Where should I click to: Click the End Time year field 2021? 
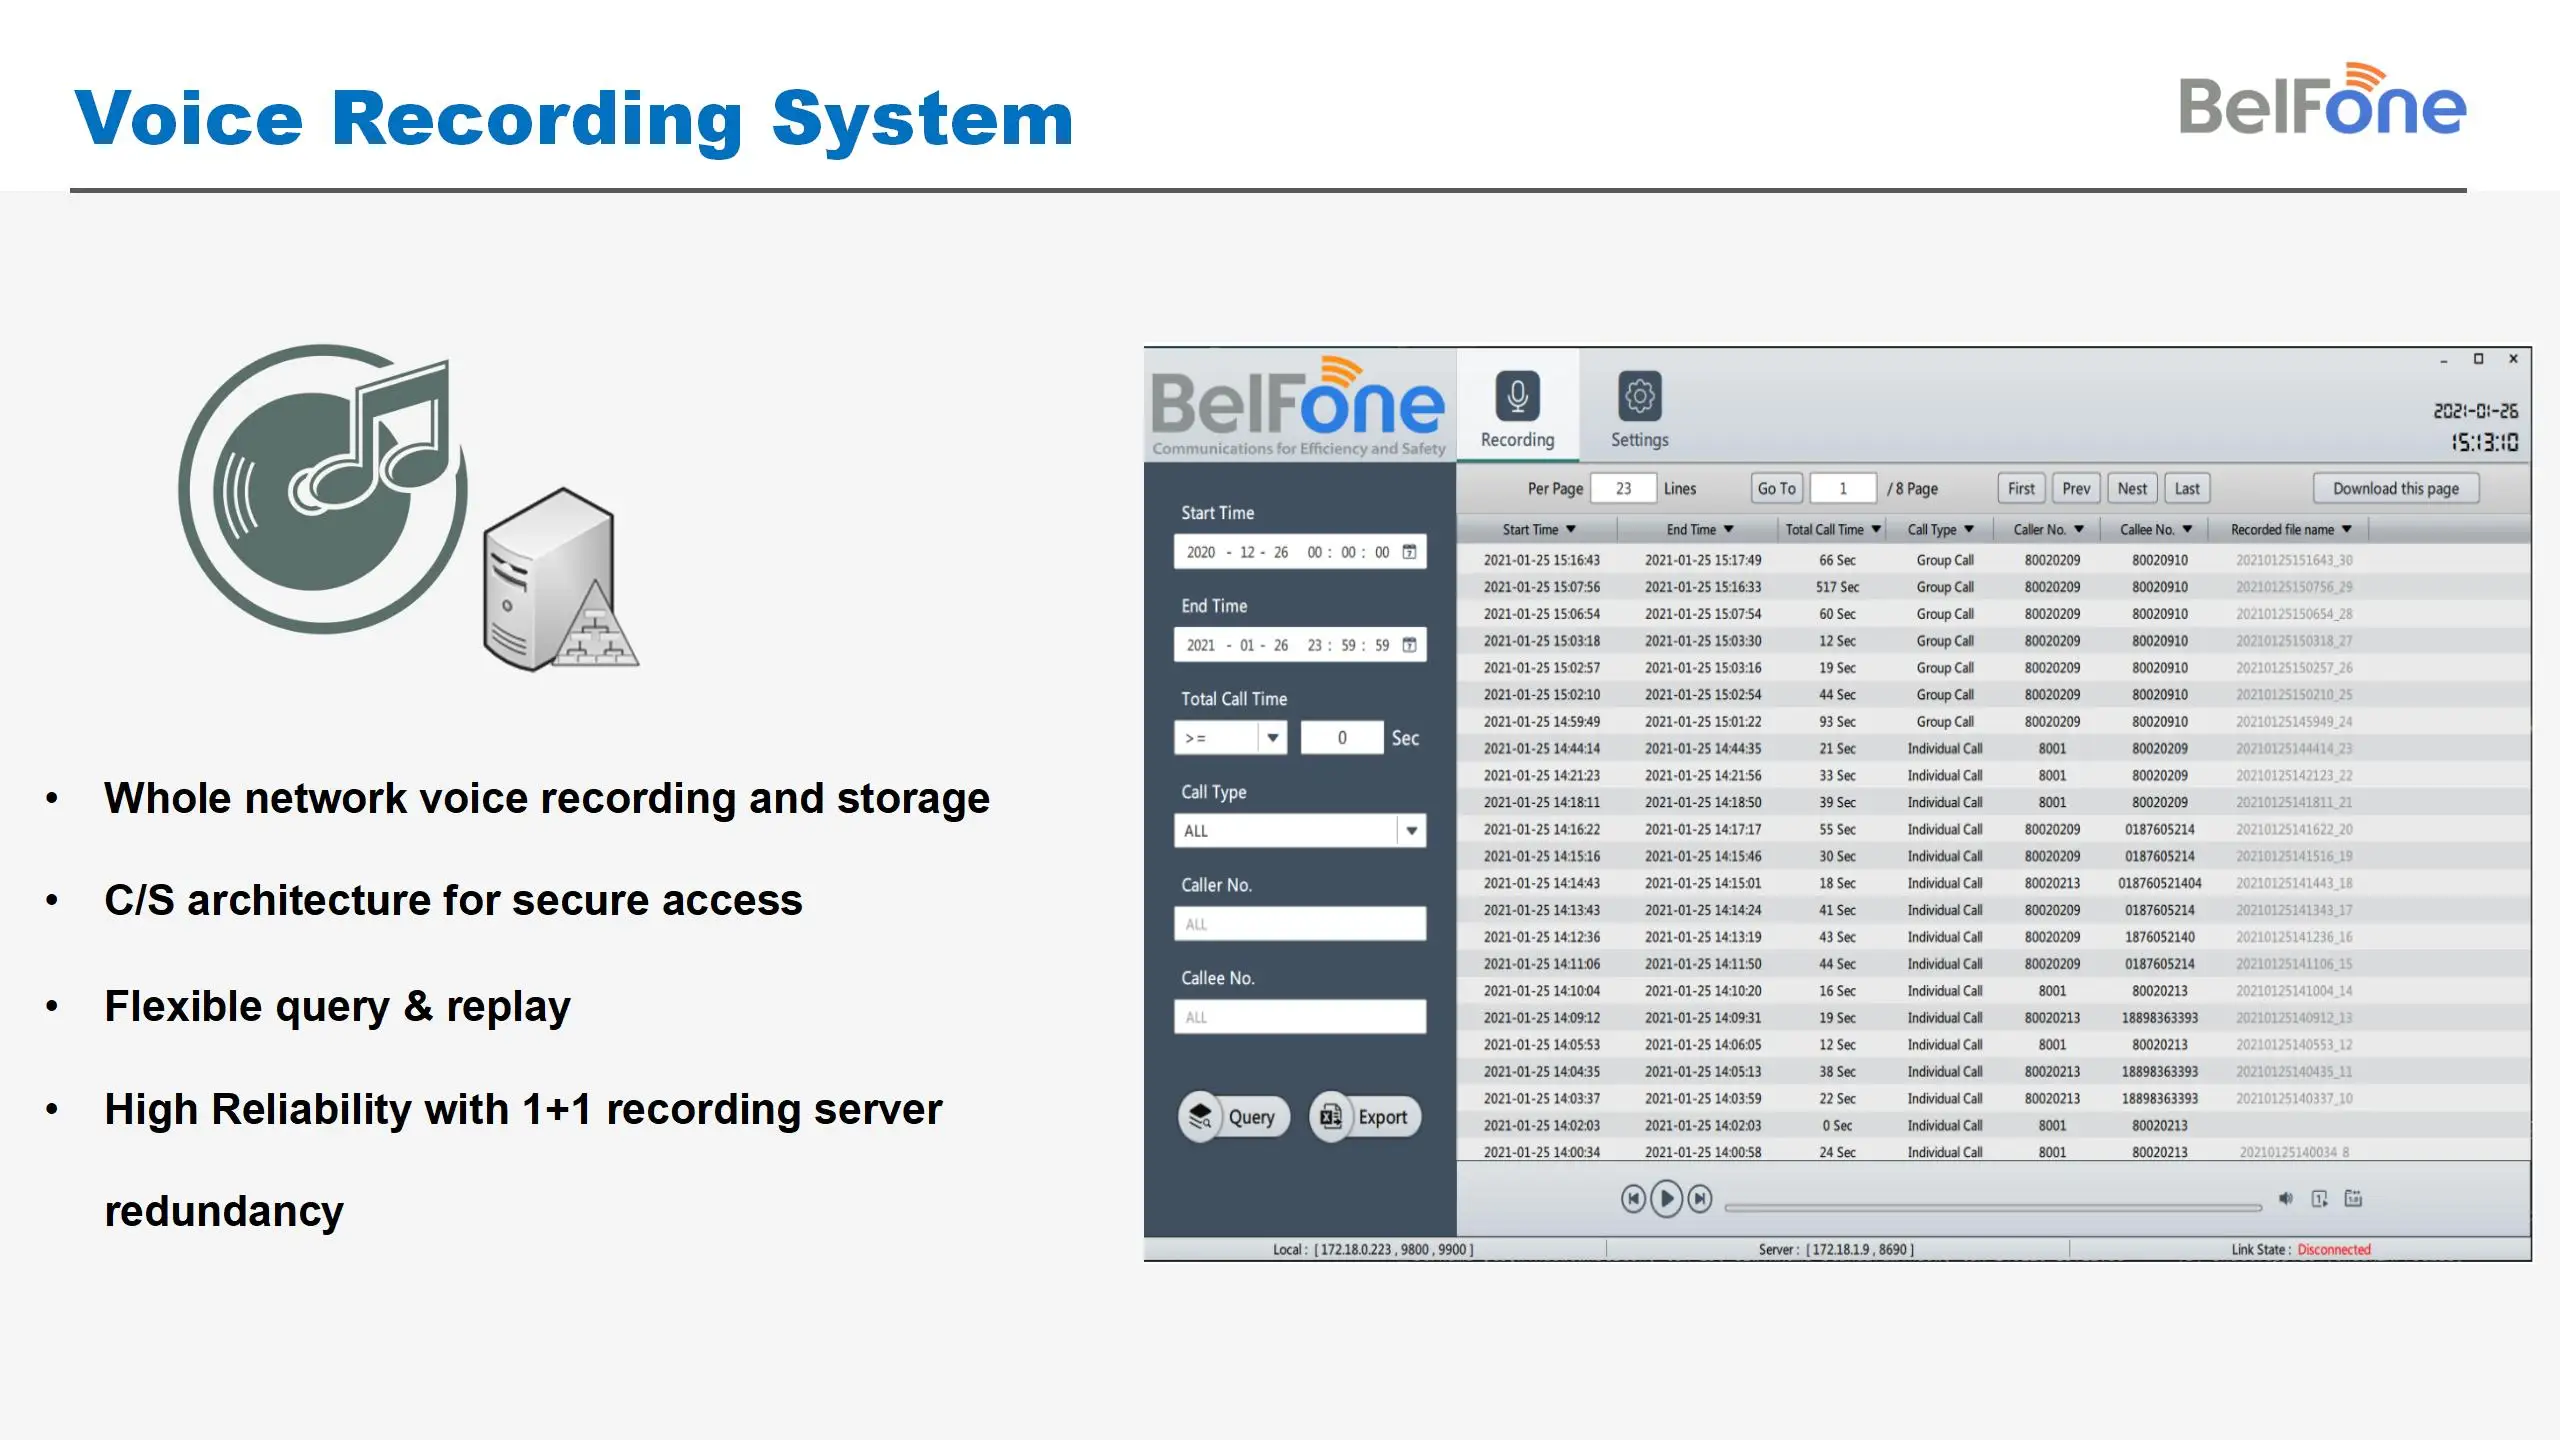pos(1200,645)
